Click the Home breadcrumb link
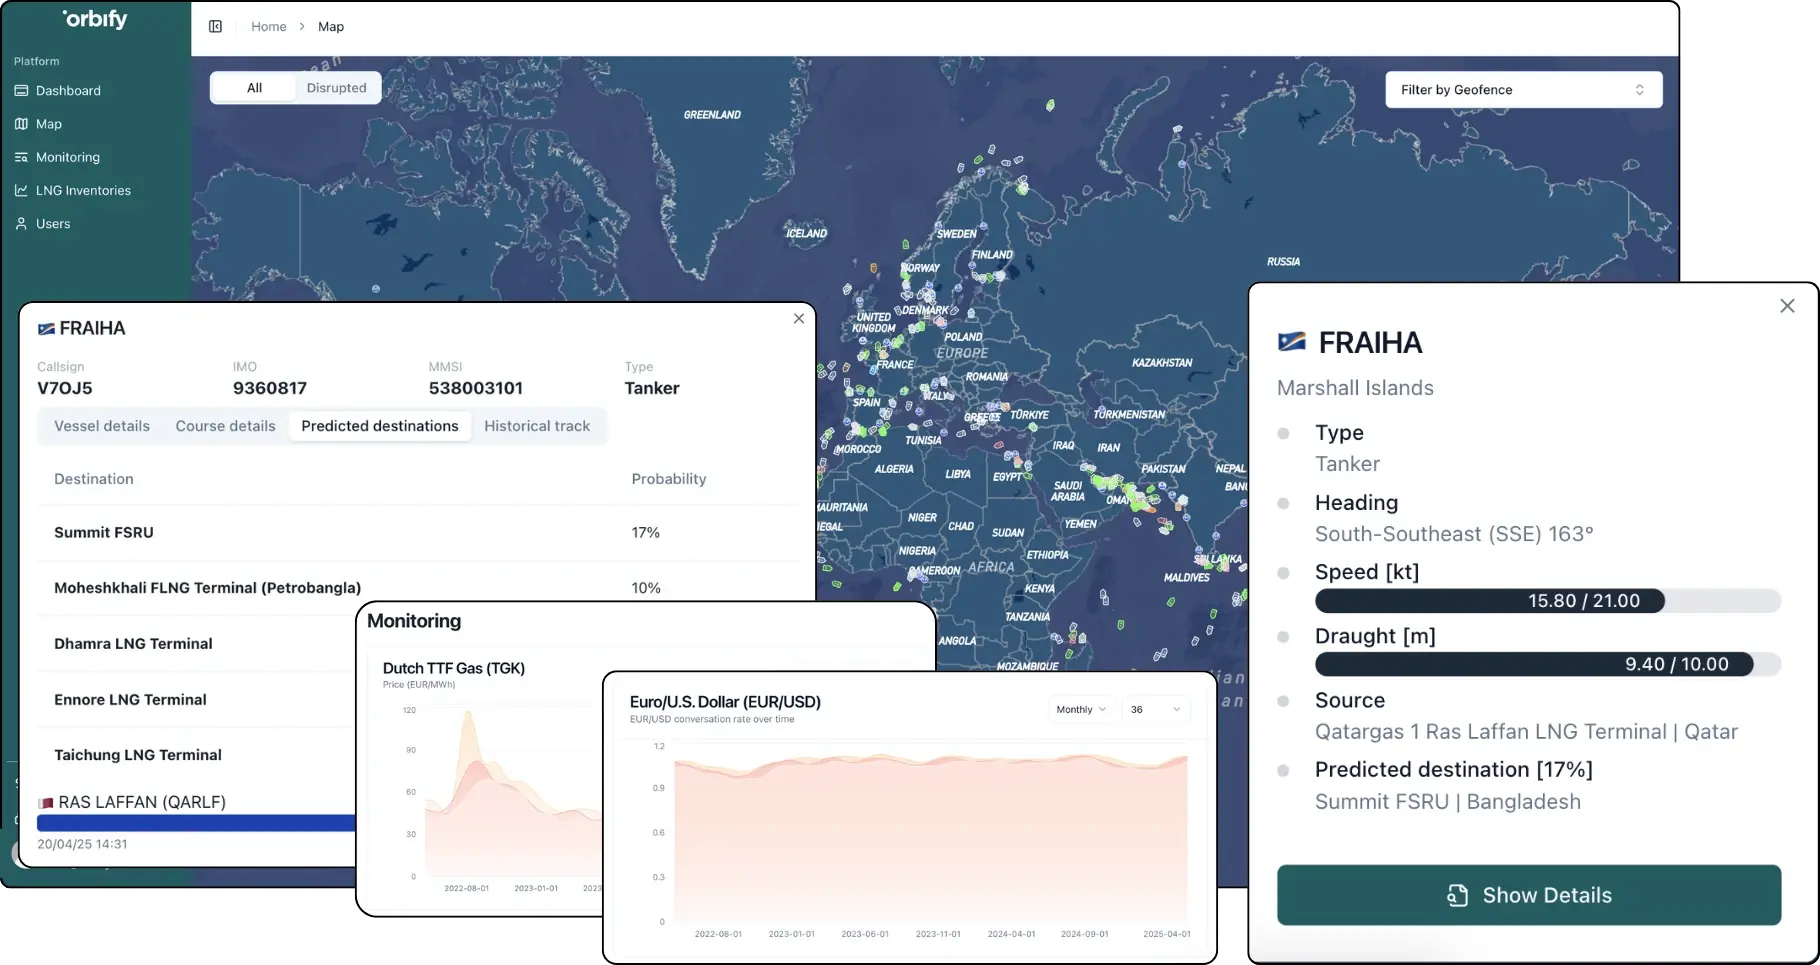1820x965 pixels. 268,27
